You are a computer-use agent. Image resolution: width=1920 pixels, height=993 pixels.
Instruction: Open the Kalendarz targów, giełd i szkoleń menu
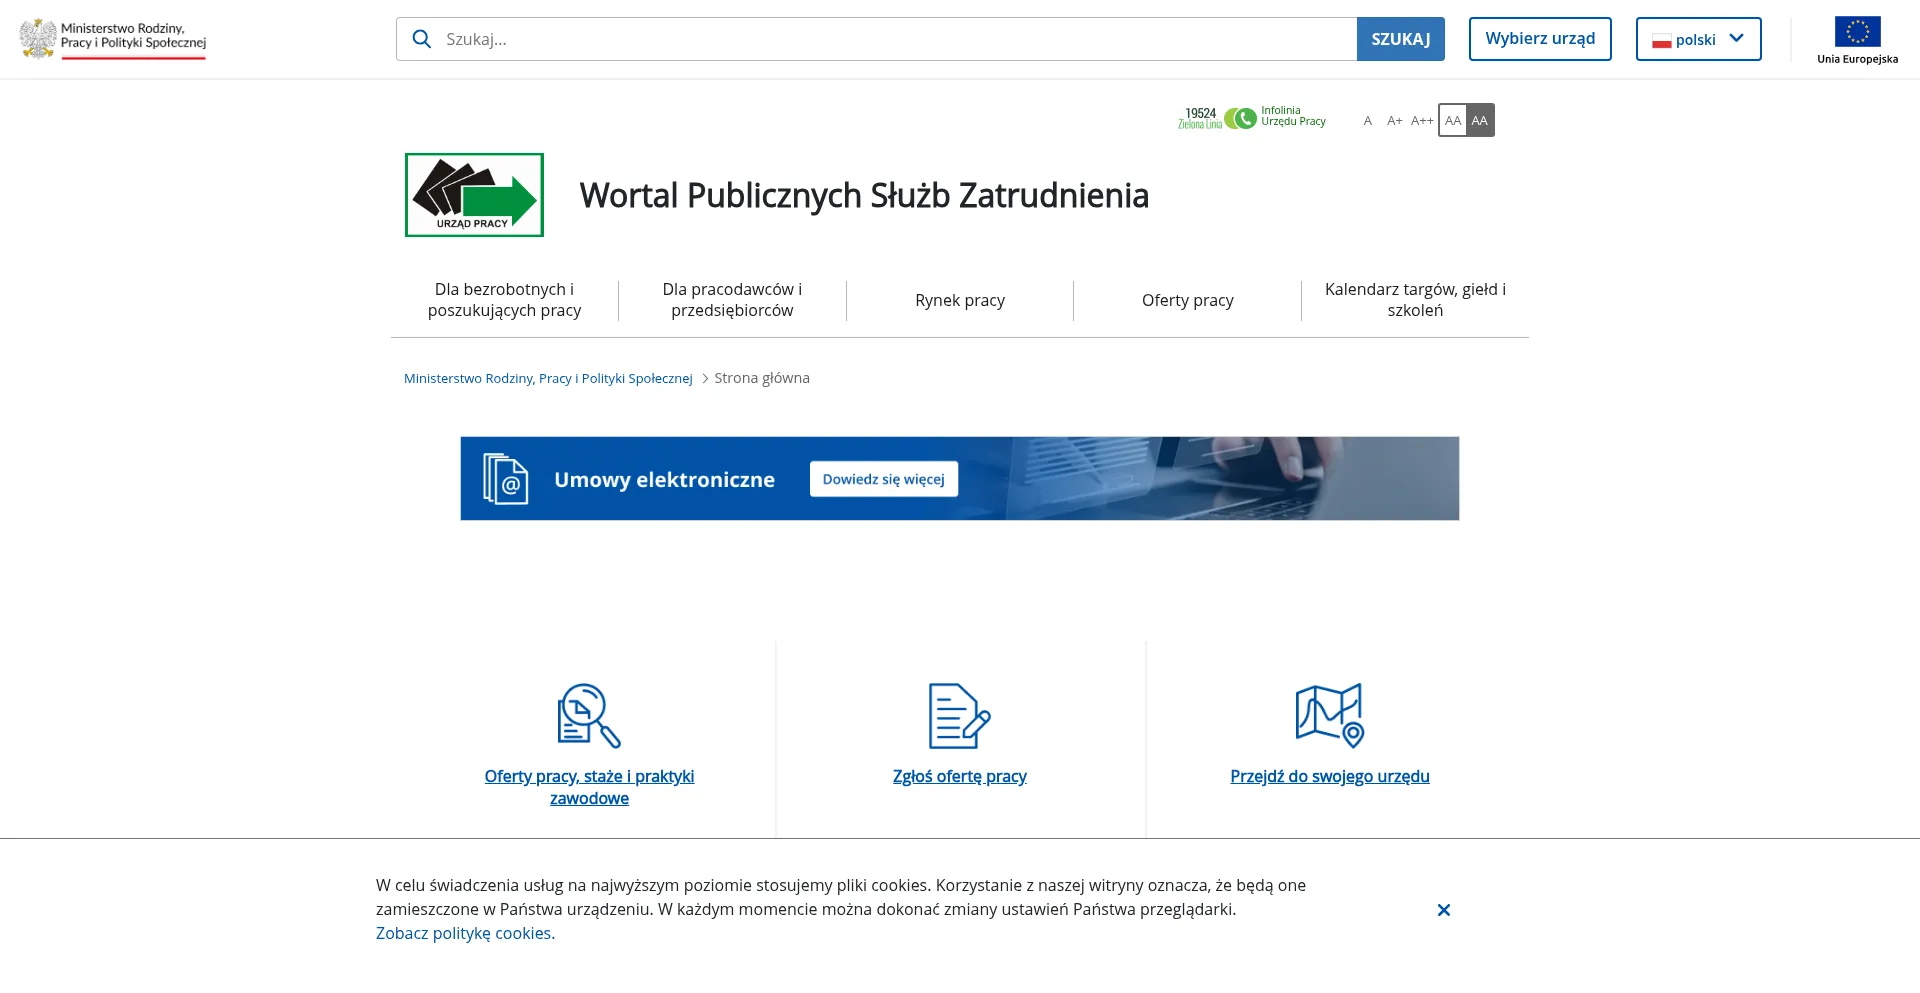click(1415, 300)
